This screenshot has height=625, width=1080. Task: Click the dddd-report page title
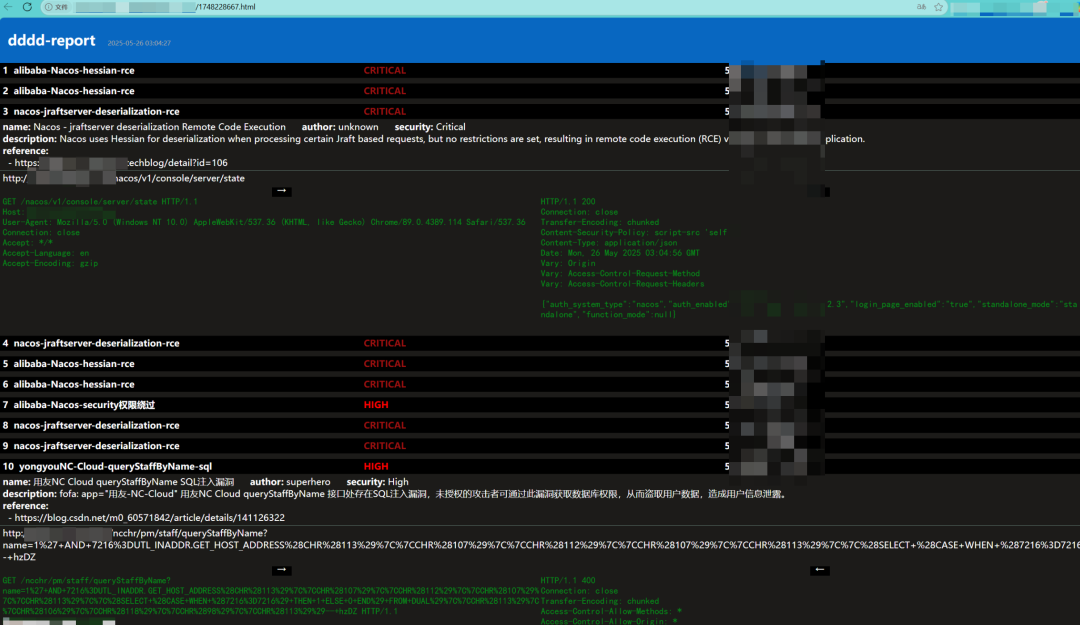coord(52,41)
